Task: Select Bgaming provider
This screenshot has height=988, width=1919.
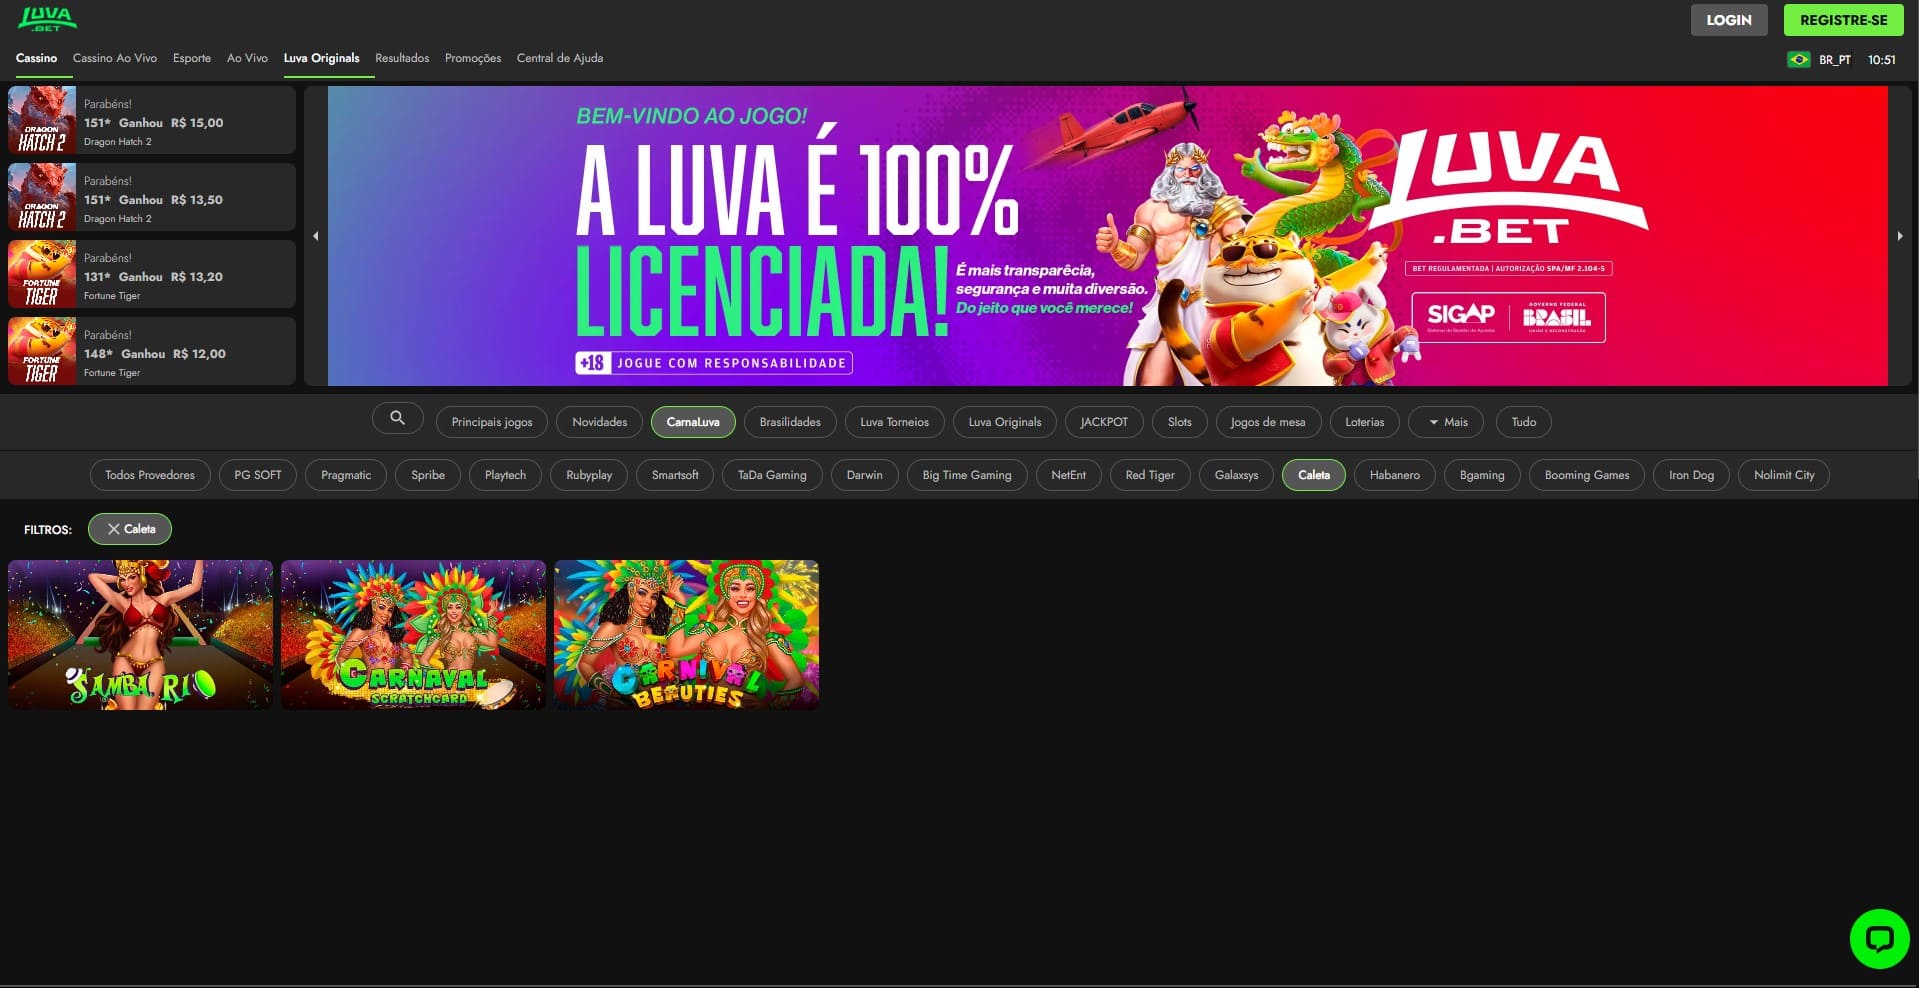Action: 1482,475
